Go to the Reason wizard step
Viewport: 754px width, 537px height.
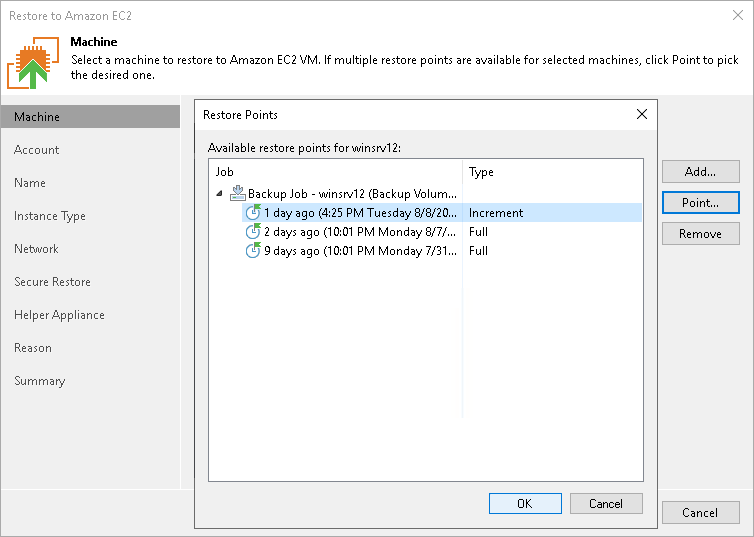(33, 348)
